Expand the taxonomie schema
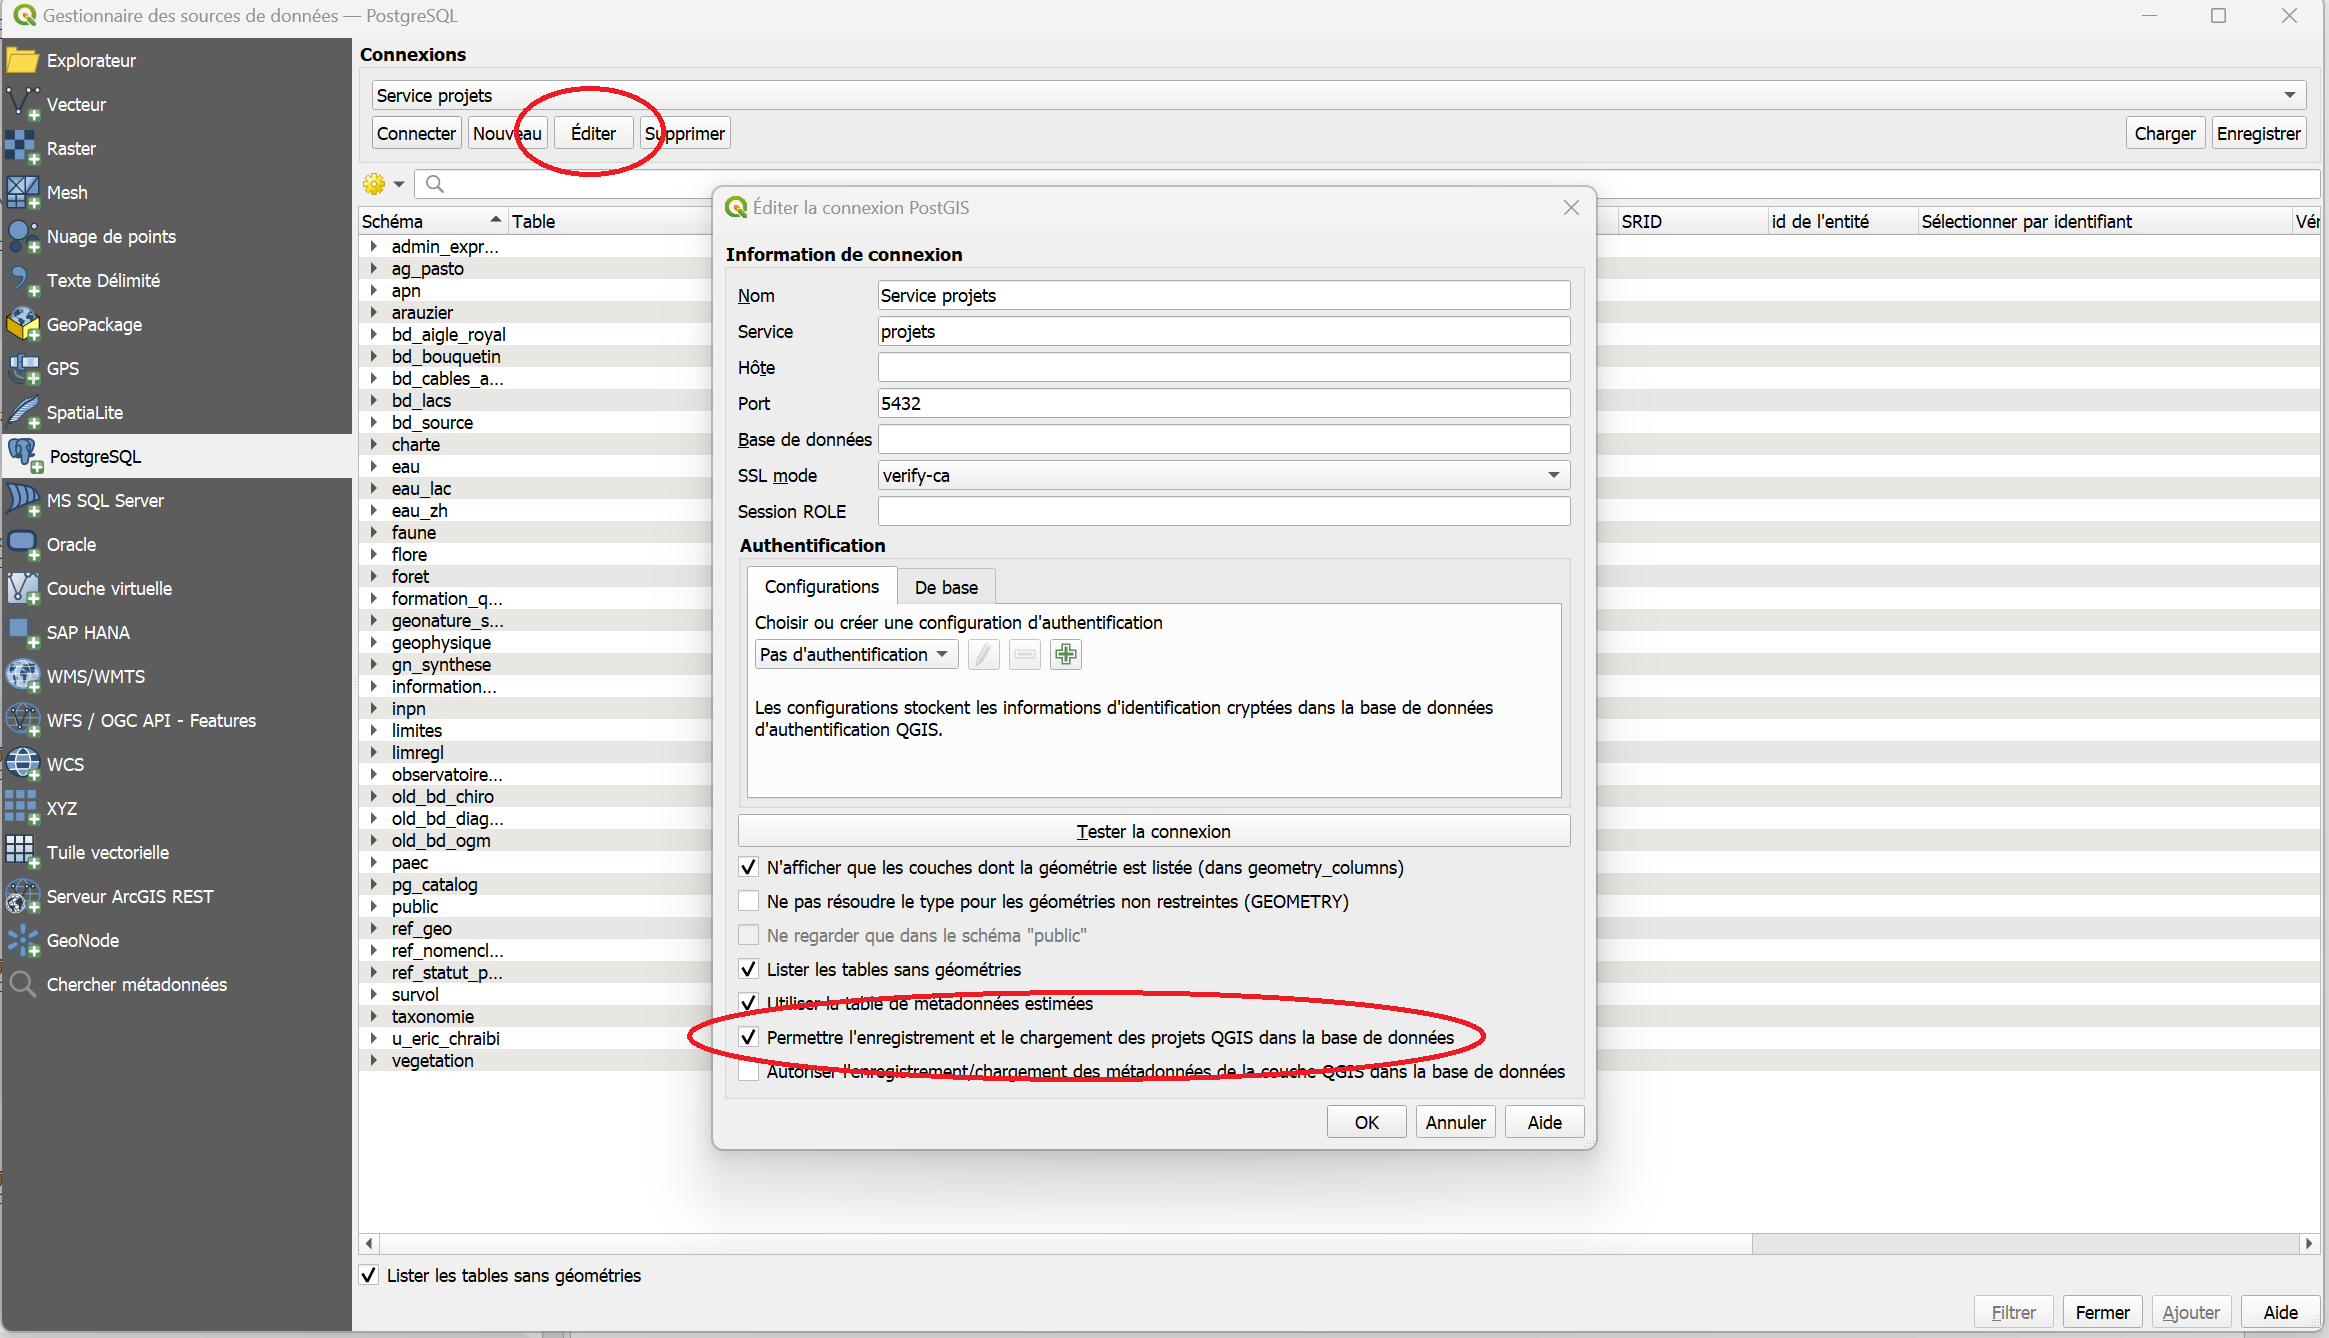This screenshot has height=1338, width=2329. pos(373,1016)
